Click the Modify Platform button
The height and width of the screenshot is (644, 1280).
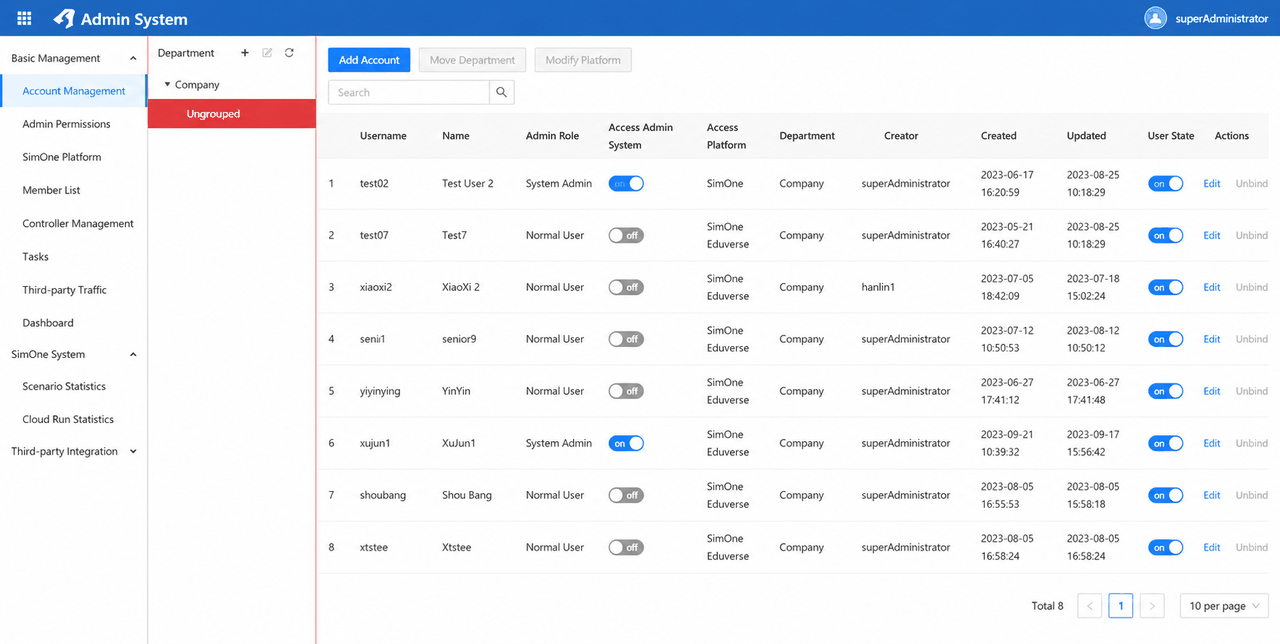tap(583, 60)
